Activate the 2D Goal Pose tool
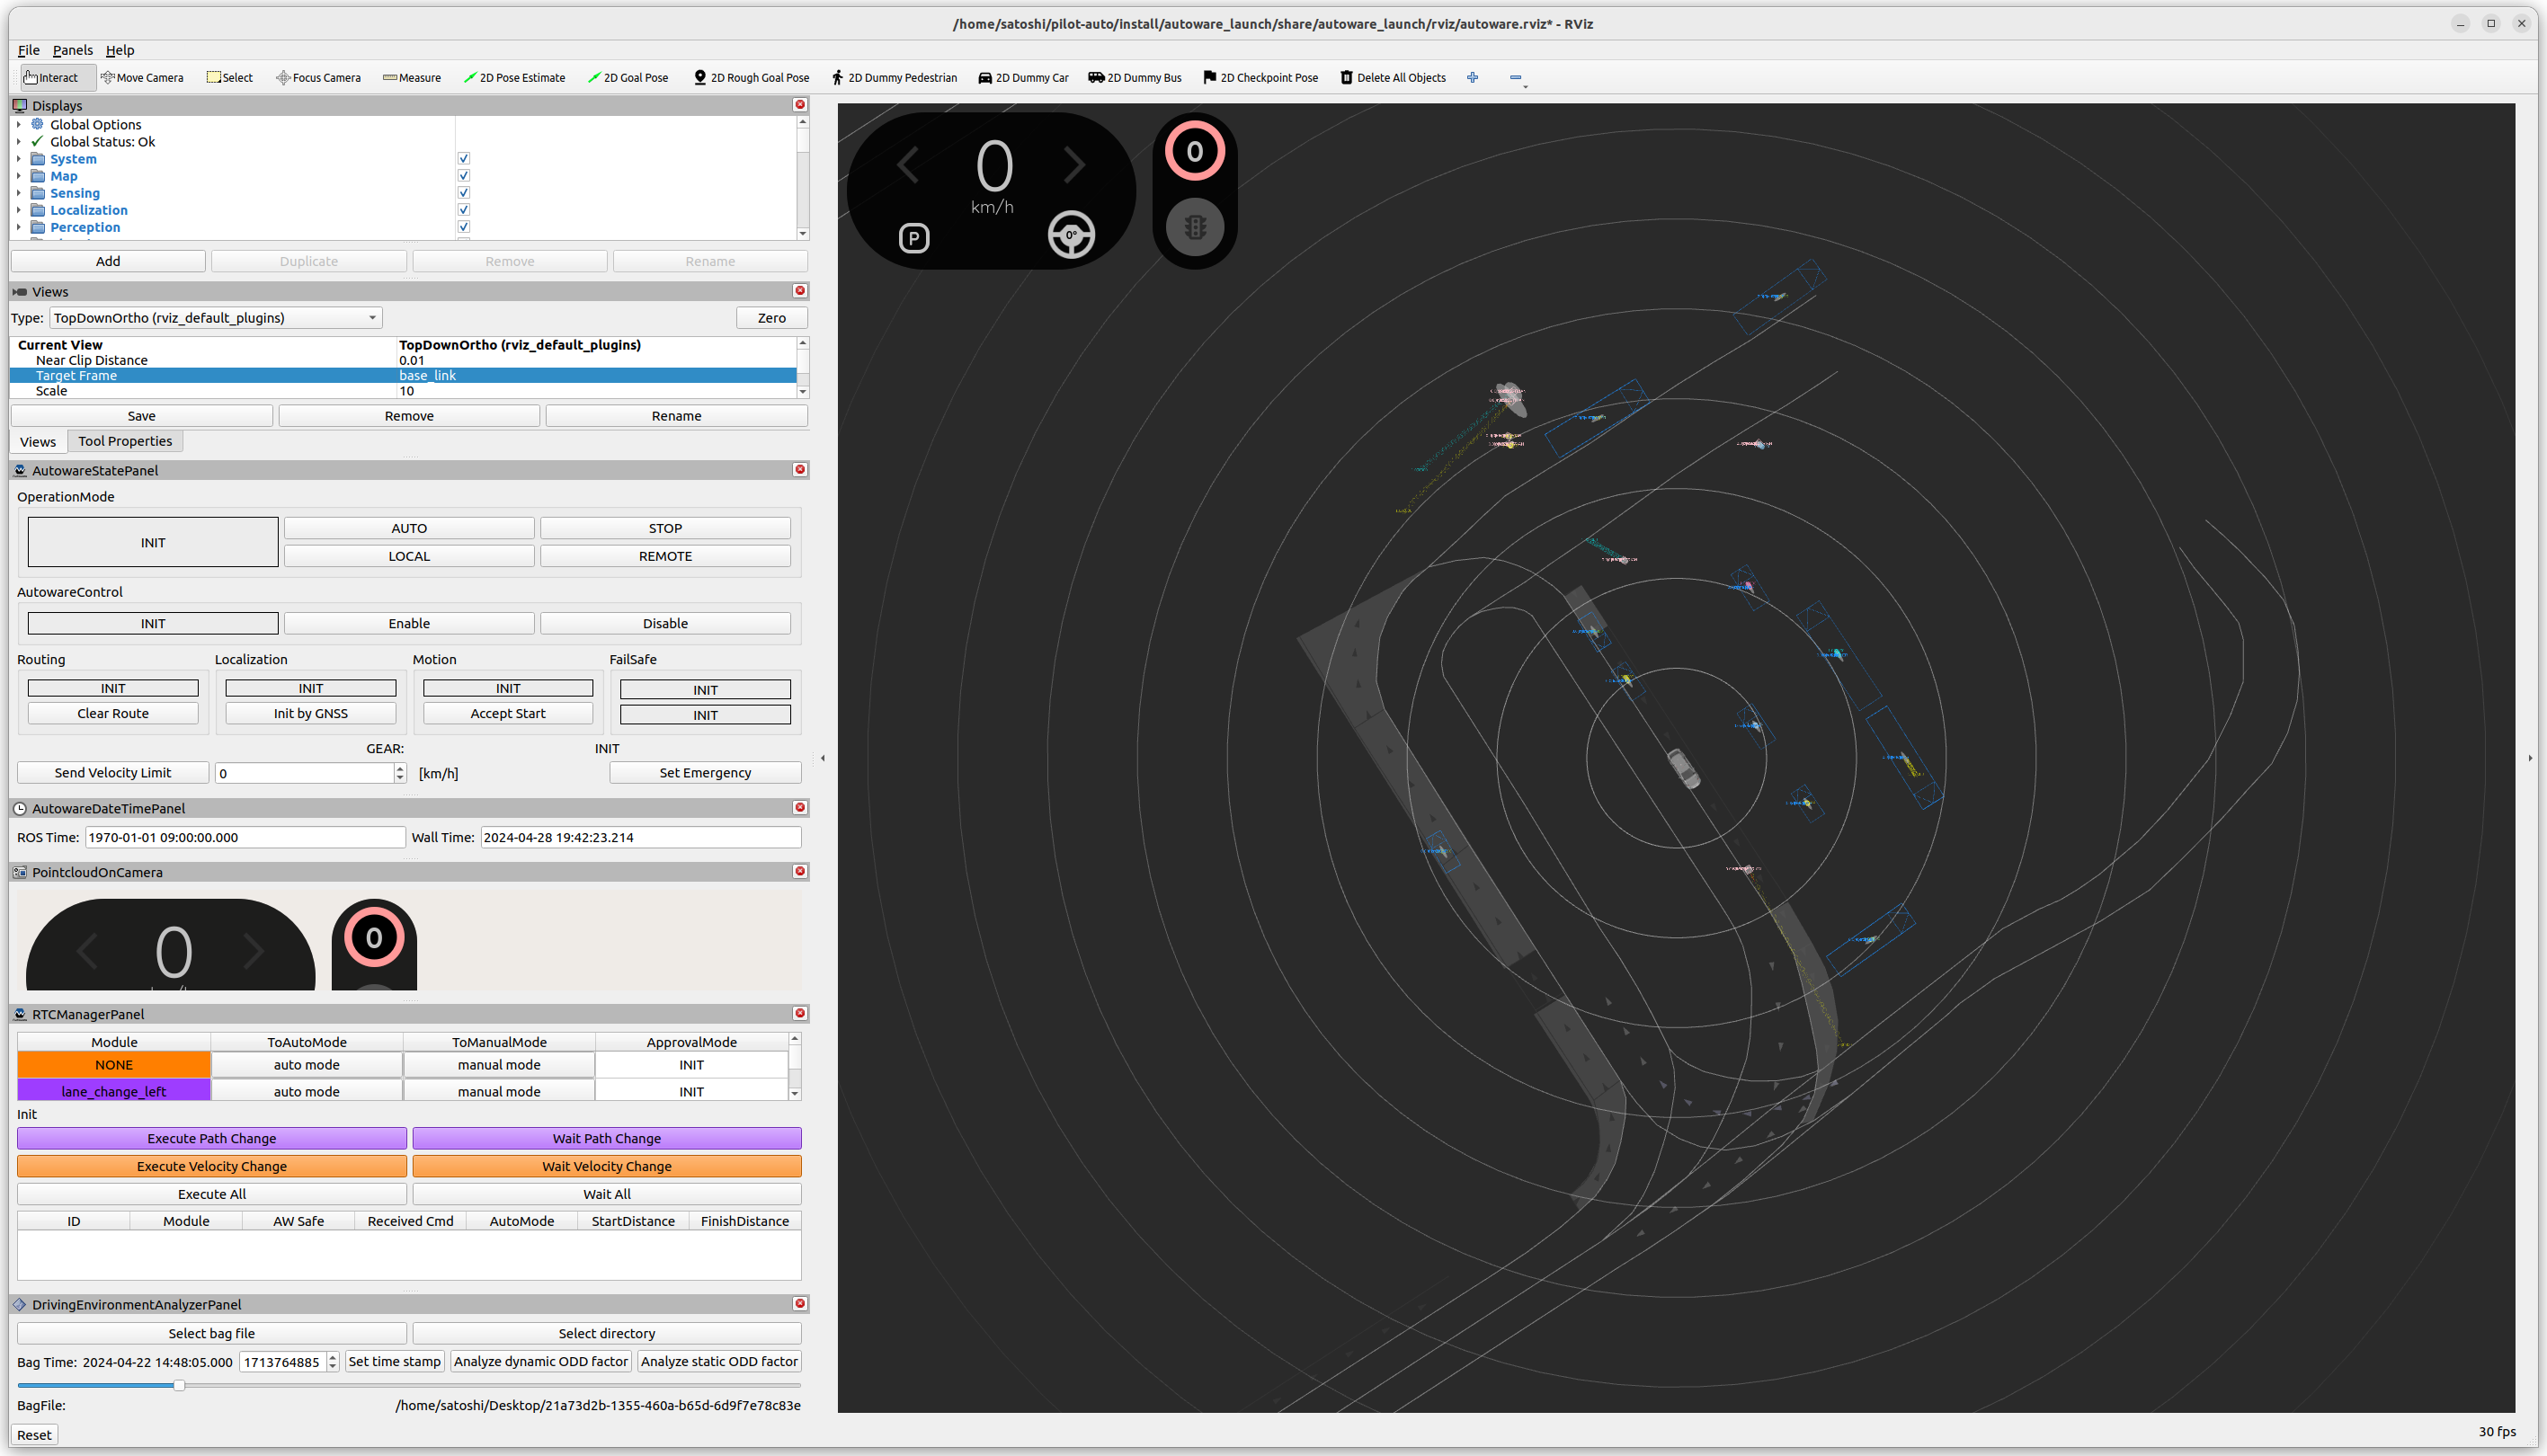The height and width of the screenshot is (1456, 2547). [628, 77]
